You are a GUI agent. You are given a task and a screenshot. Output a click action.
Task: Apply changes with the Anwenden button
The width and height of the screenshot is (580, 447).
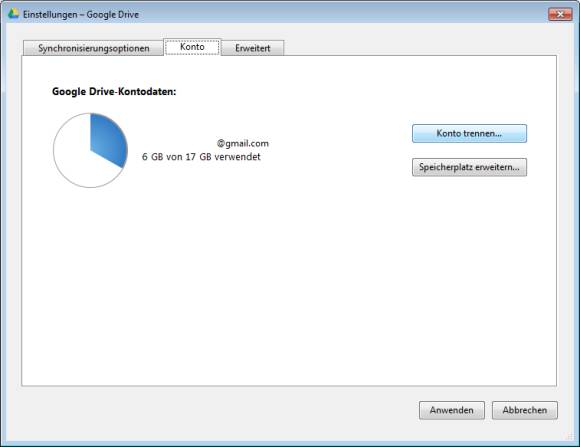point(452,410)
